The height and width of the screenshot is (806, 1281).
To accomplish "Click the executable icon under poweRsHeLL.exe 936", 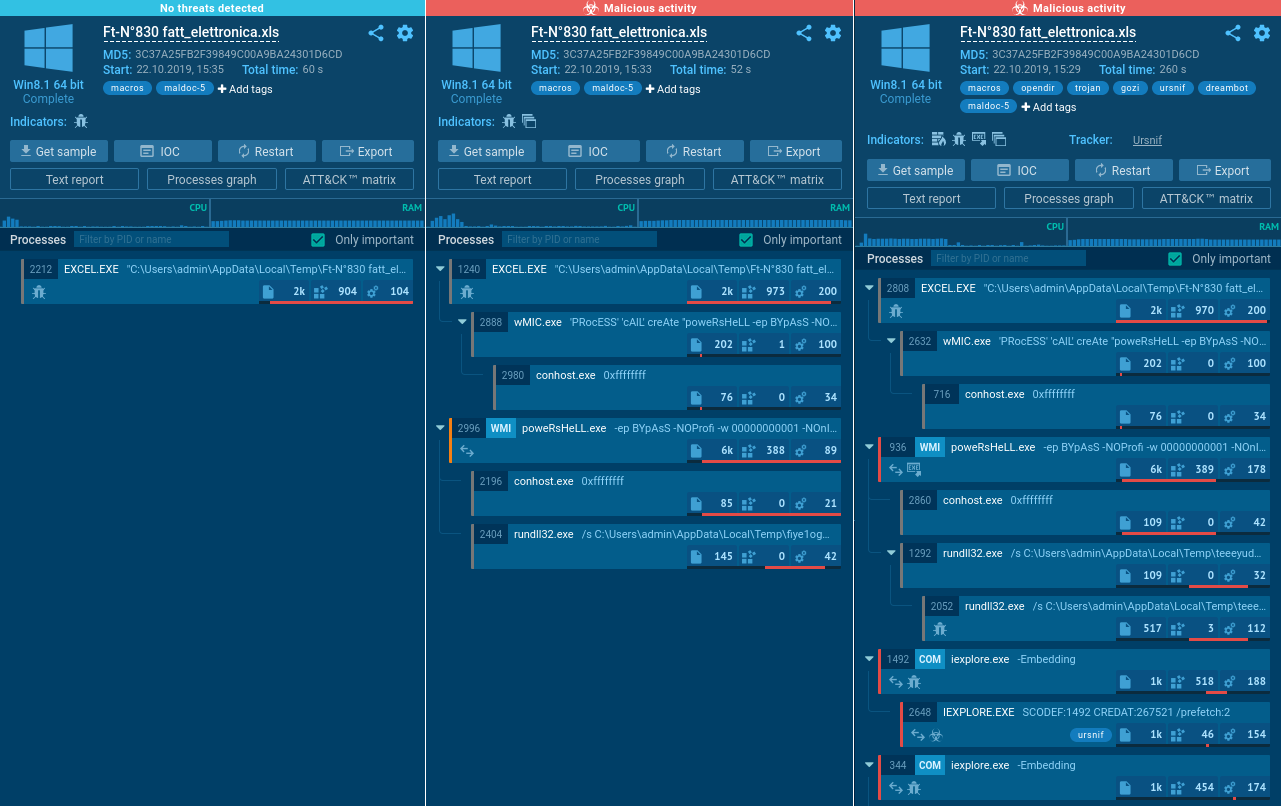I will coord(913,470).
